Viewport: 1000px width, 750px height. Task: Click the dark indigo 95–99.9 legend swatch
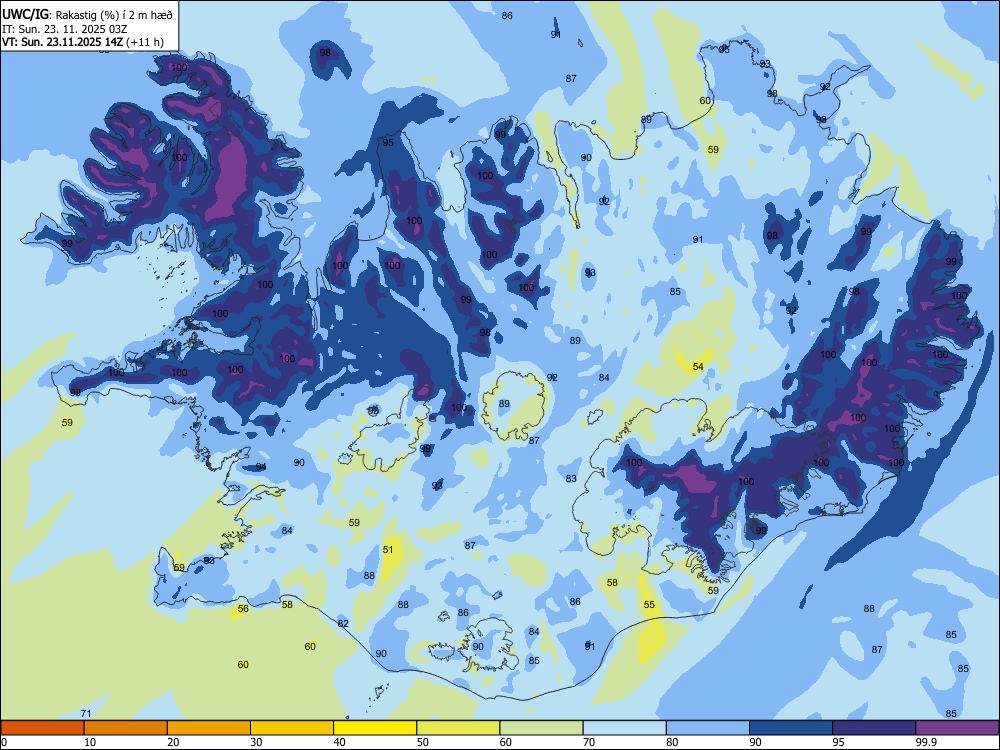point(874,728)
